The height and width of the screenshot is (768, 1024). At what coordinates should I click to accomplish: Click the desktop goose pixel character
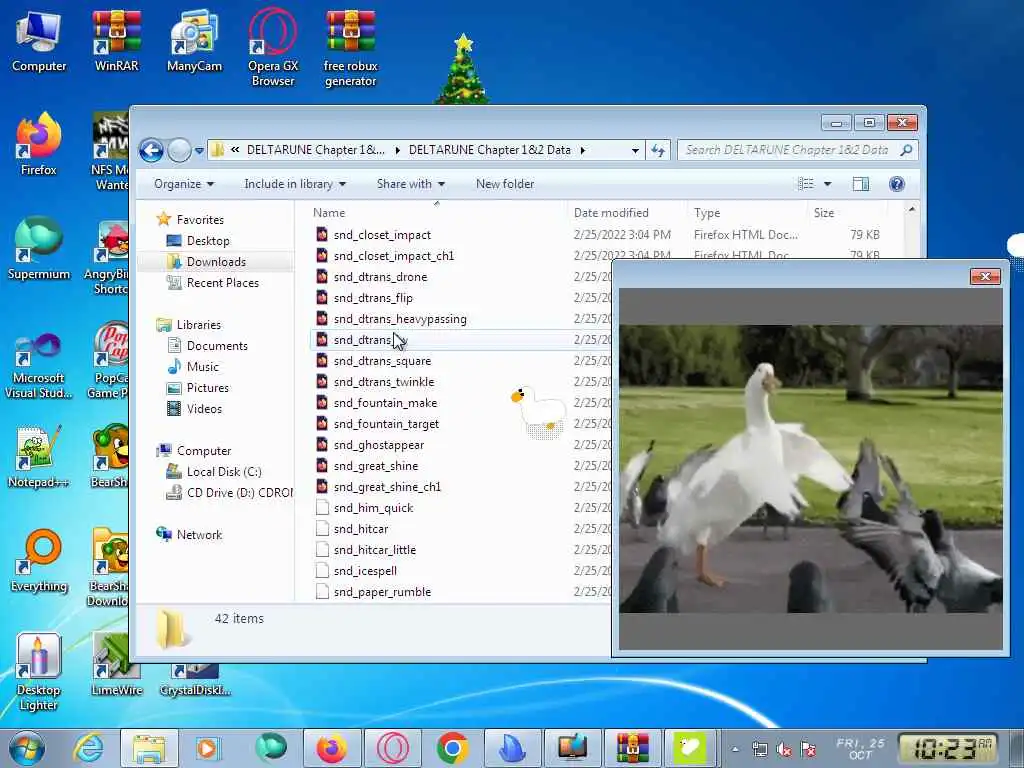click(539, 413)
